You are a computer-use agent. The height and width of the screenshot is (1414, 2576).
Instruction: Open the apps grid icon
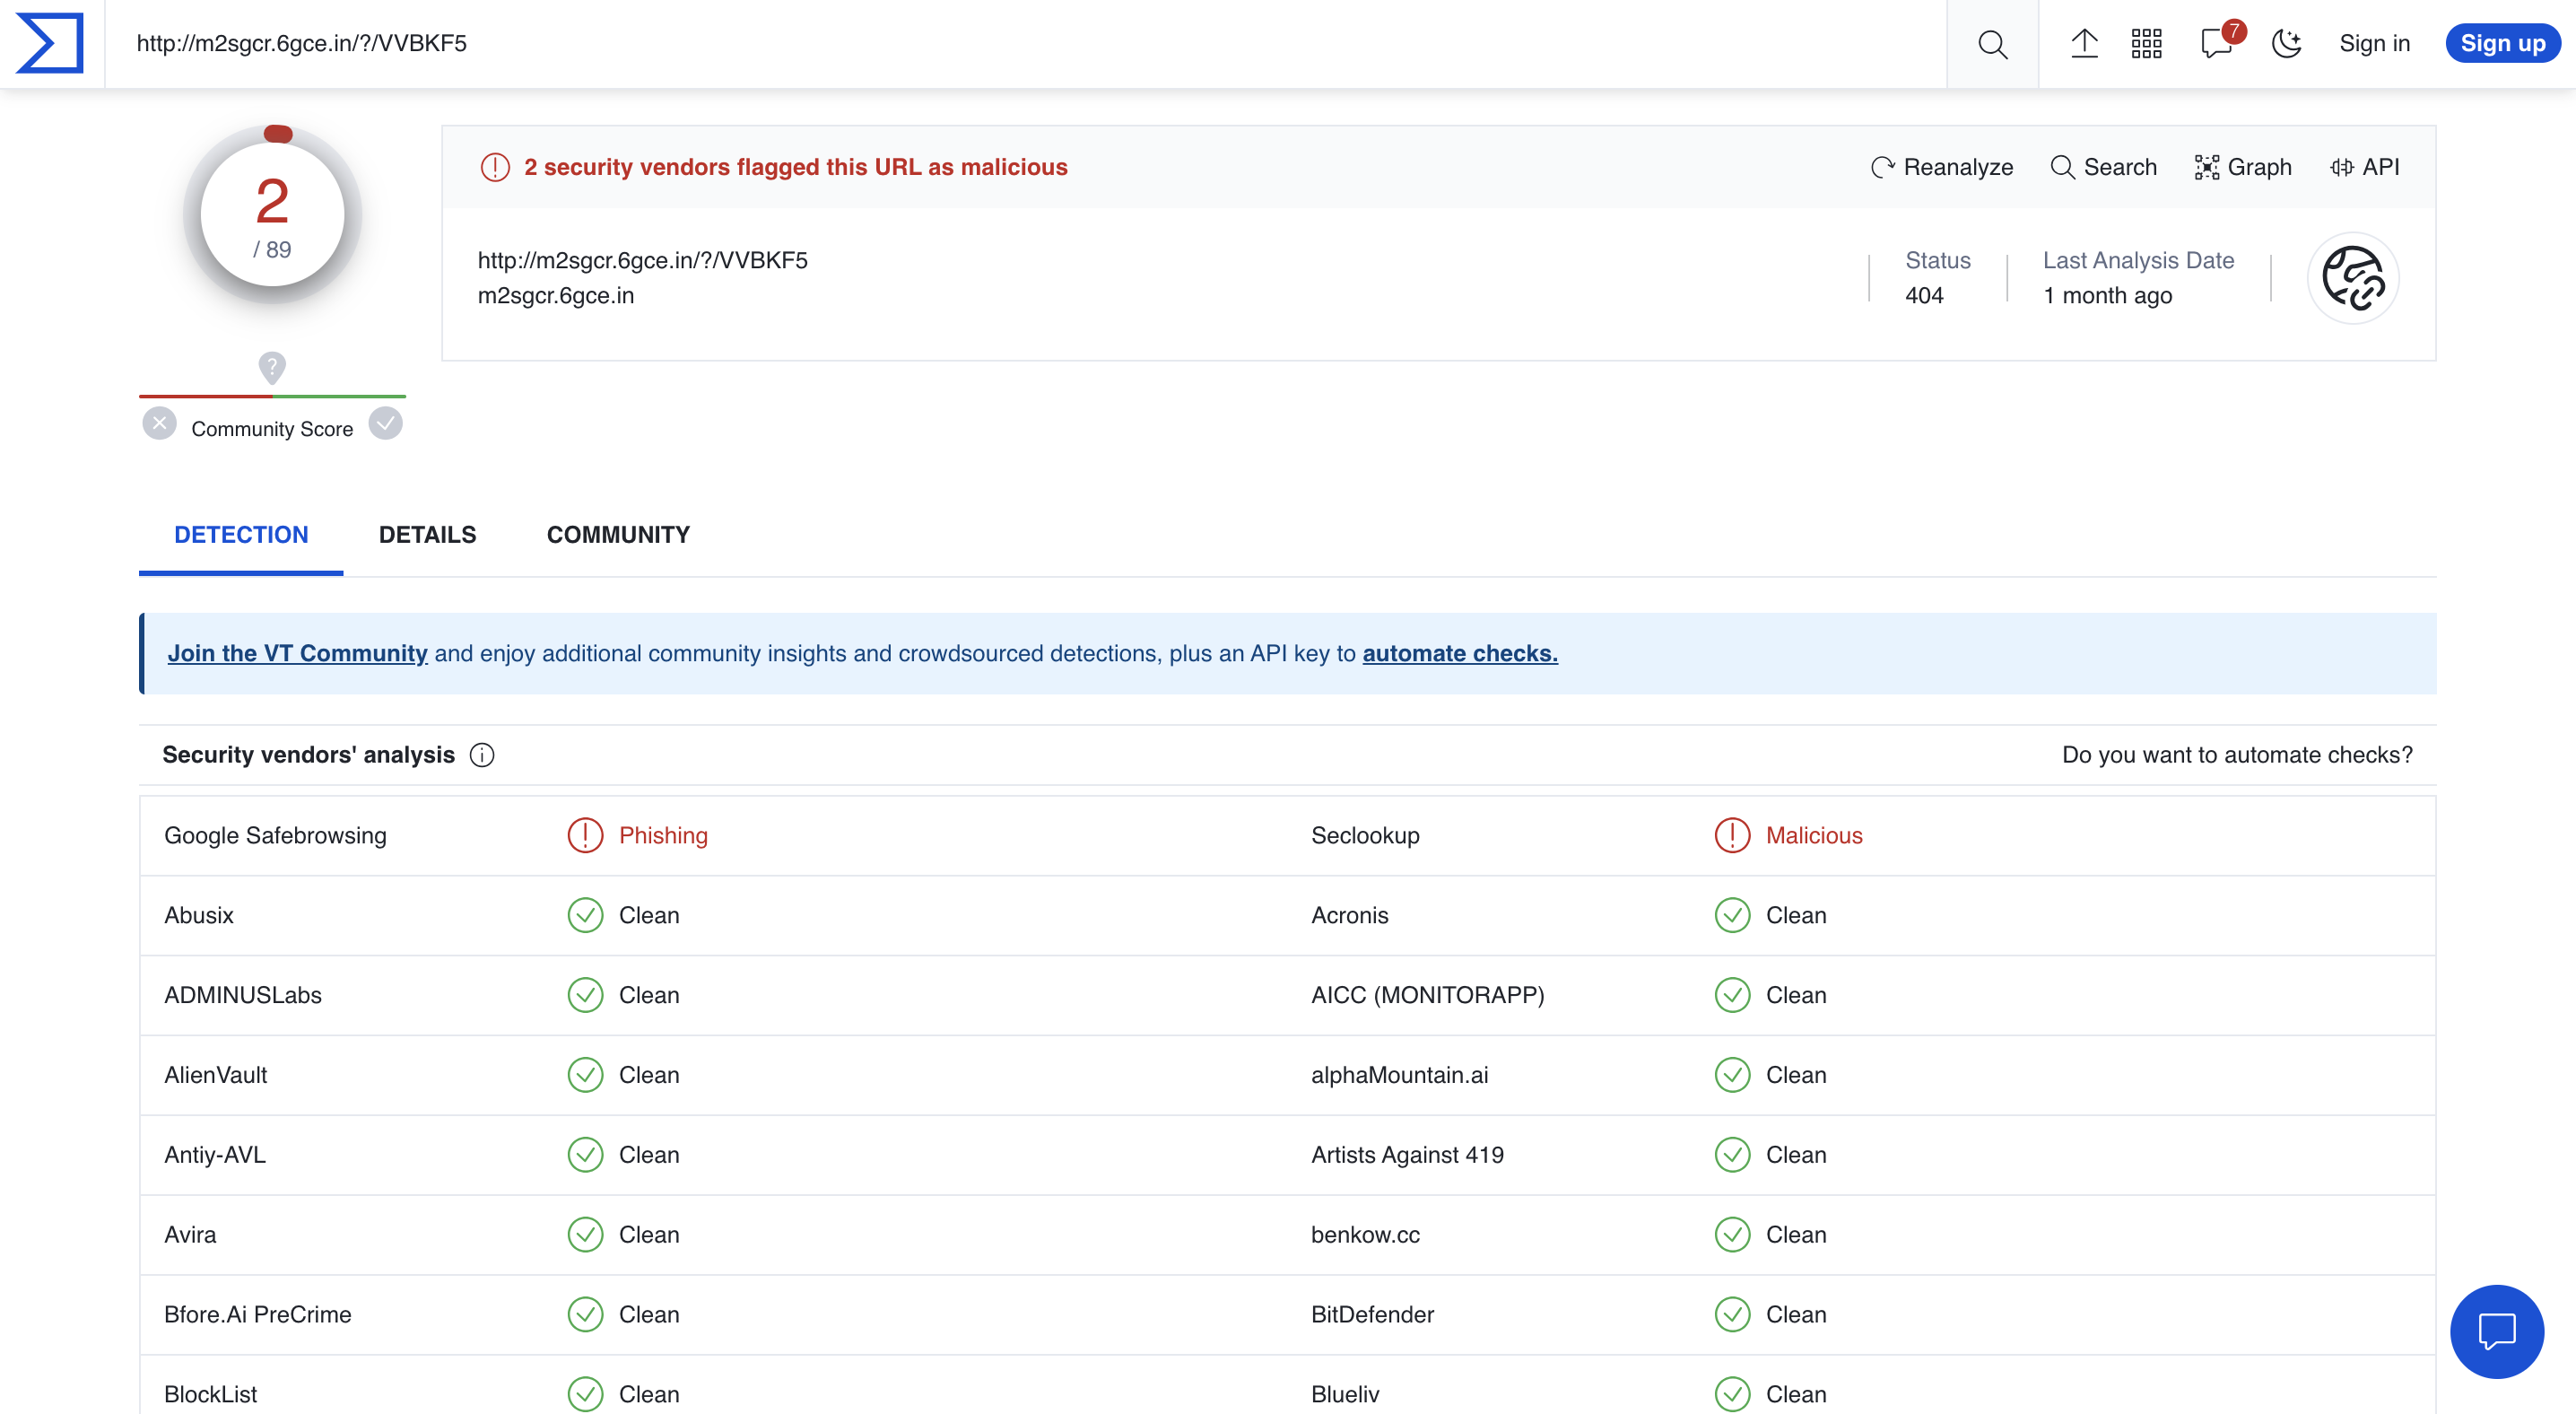[2146, 43]
